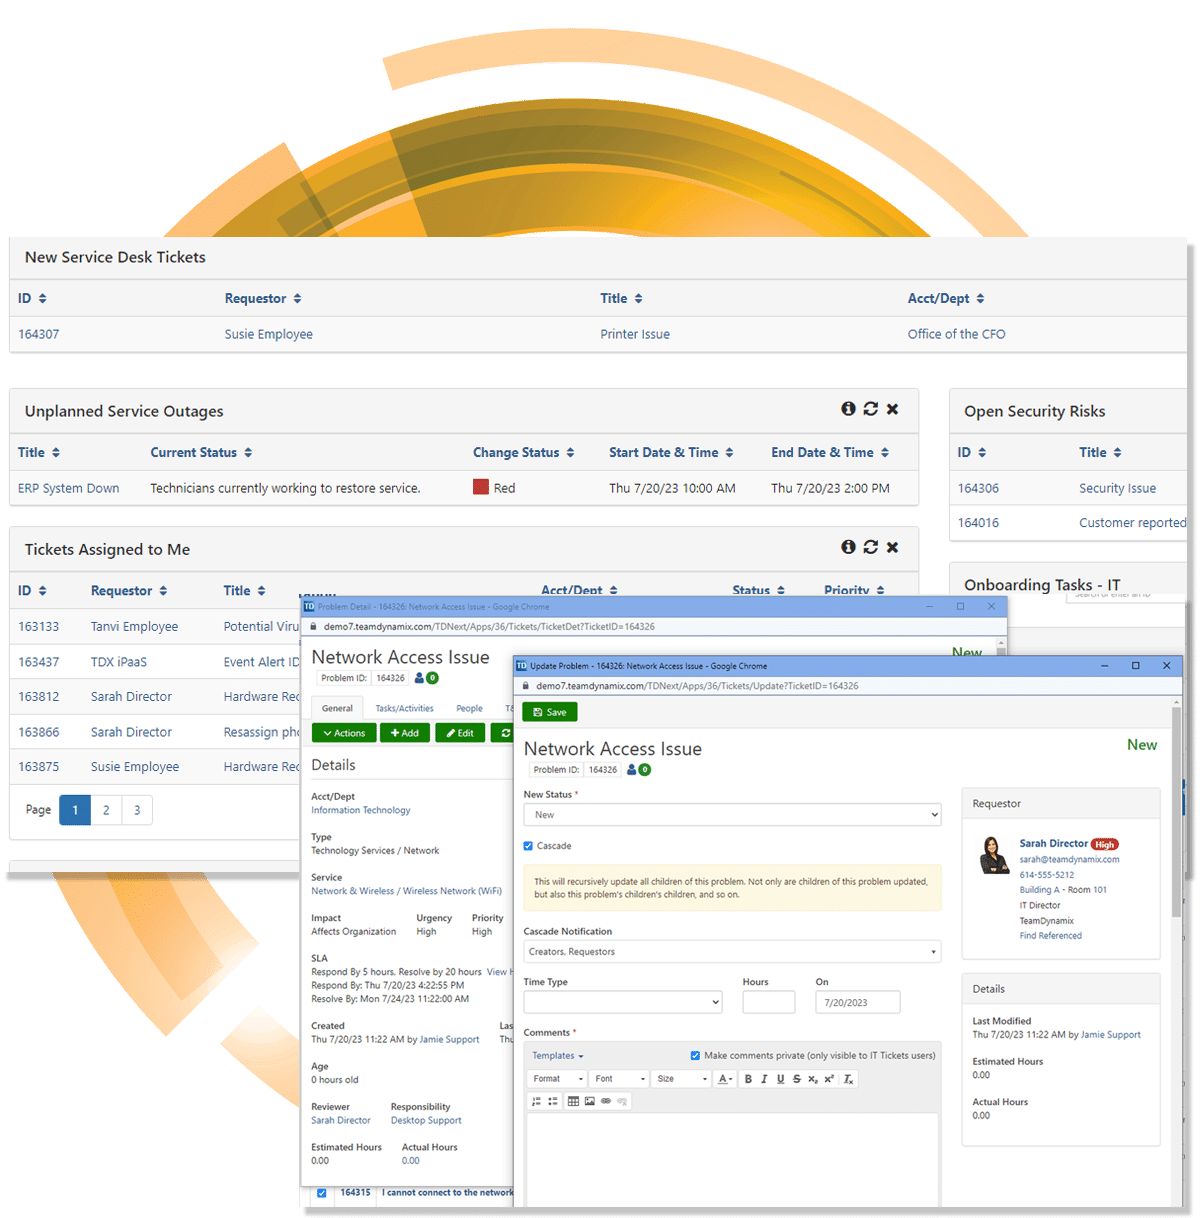Viewport: 1200px width, 1218px height.
Task: Open the New Status dropdown
Action: point(732,815)
